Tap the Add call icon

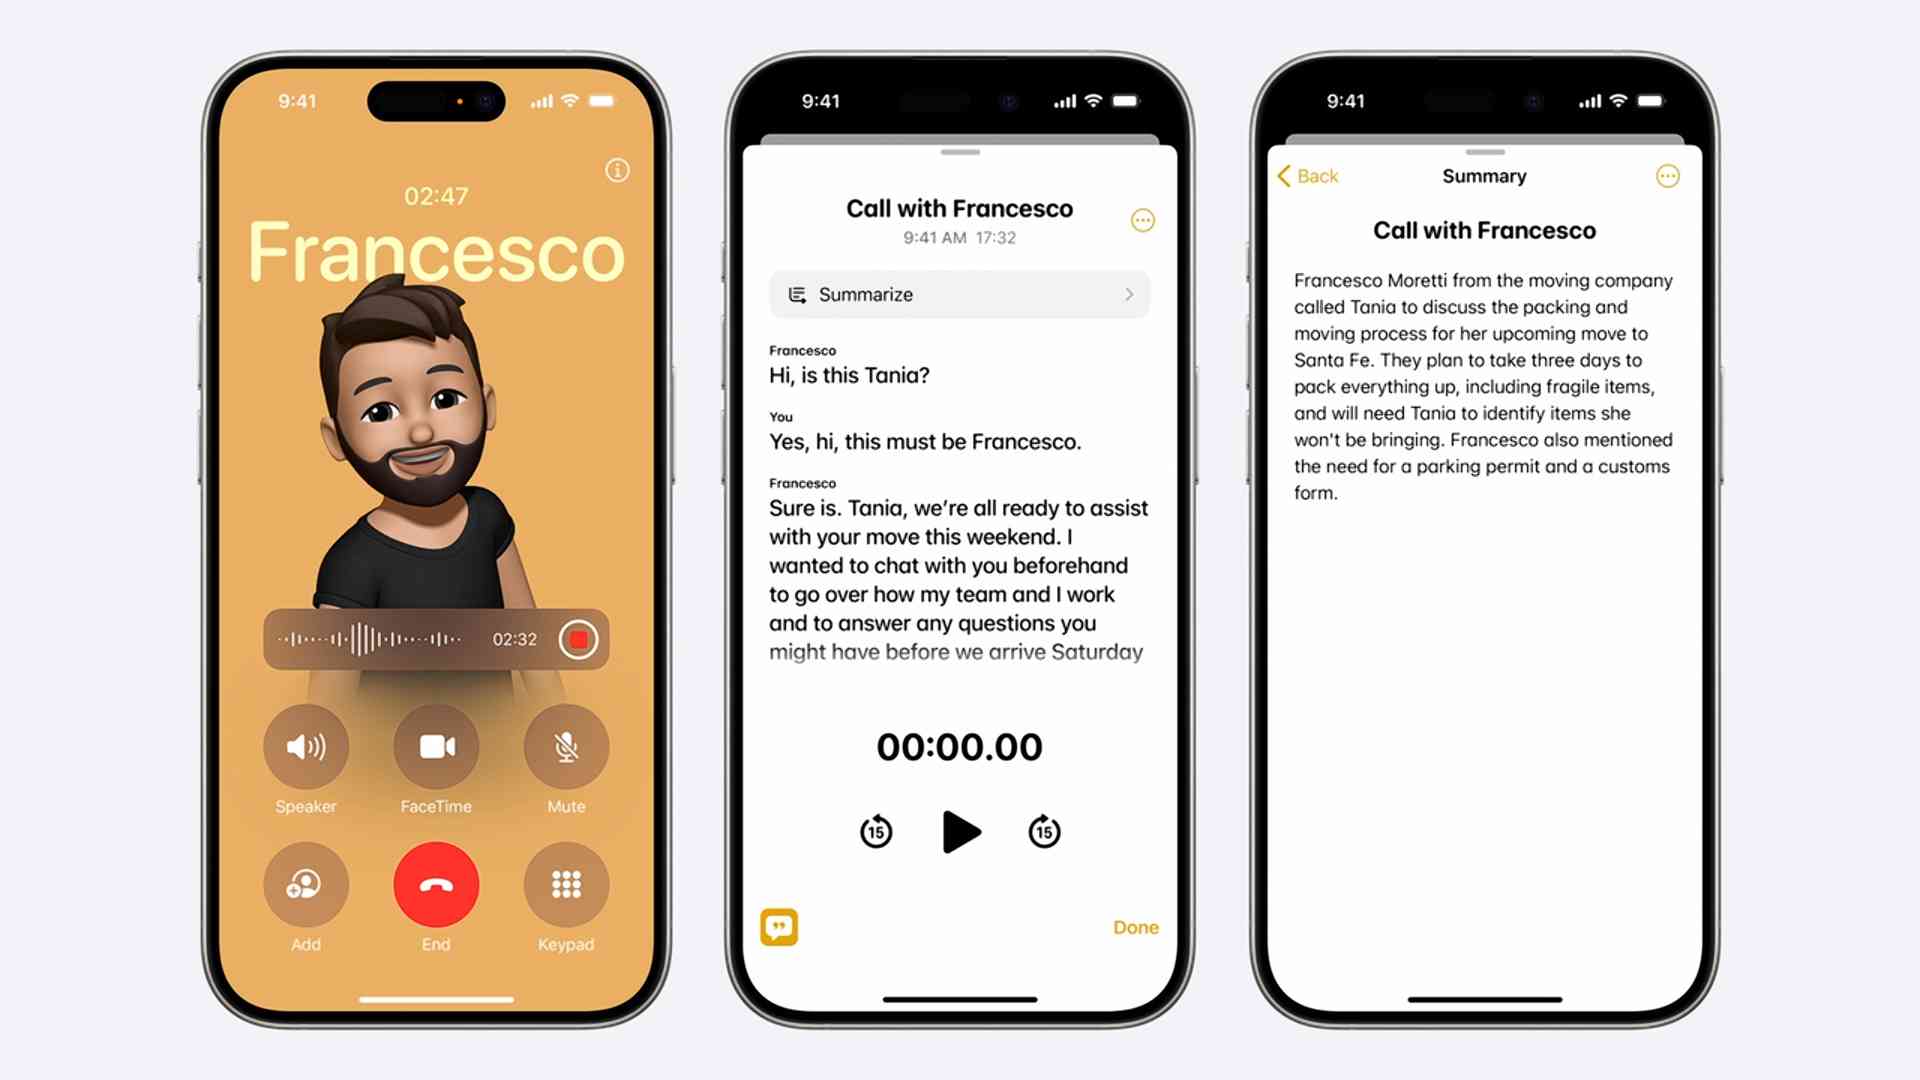tap(306, 884)
